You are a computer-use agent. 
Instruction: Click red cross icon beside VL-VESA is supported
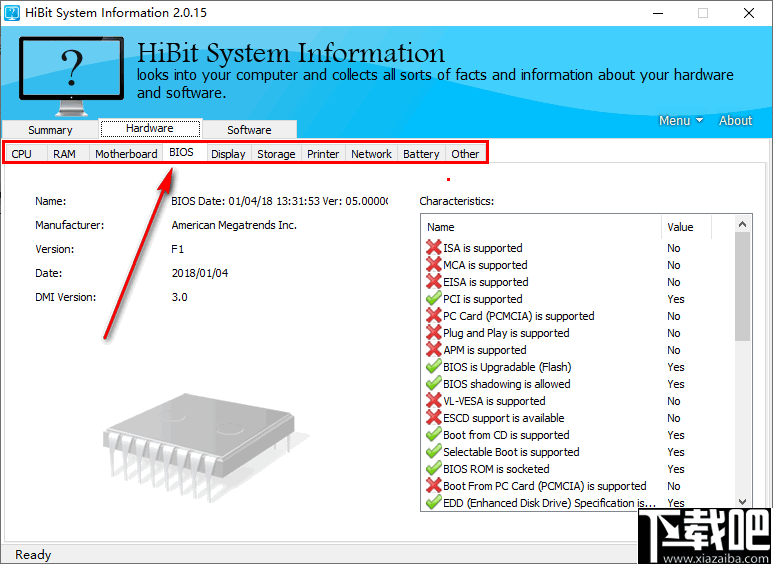coord(433,401)
